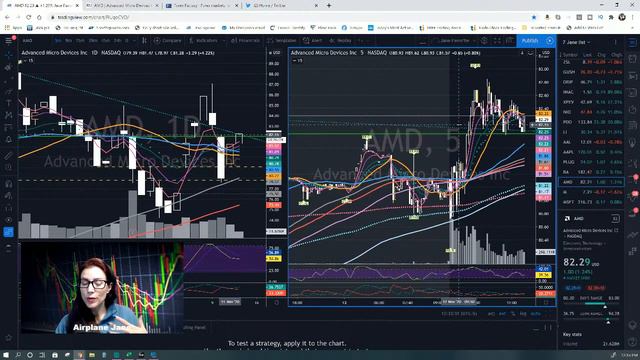This screenshot has width=640, height=360.
Task: Open the prediction and measurement tools
Action: [x=9, y=127]
